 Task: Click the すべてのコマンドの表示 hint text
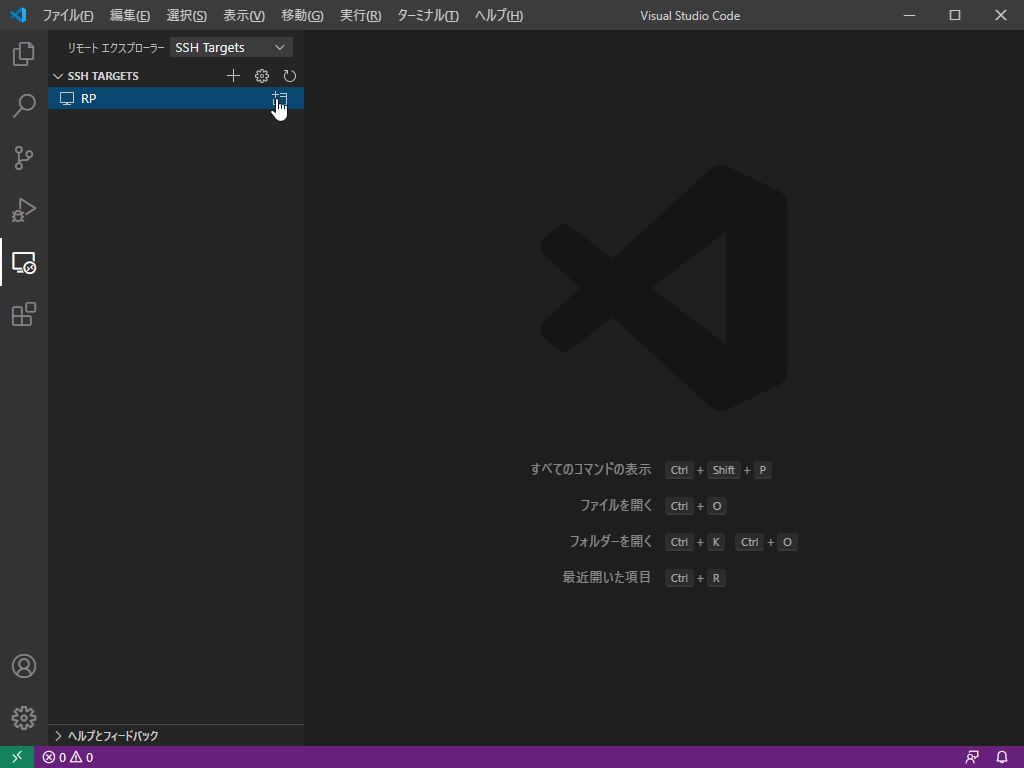[590, 470]
